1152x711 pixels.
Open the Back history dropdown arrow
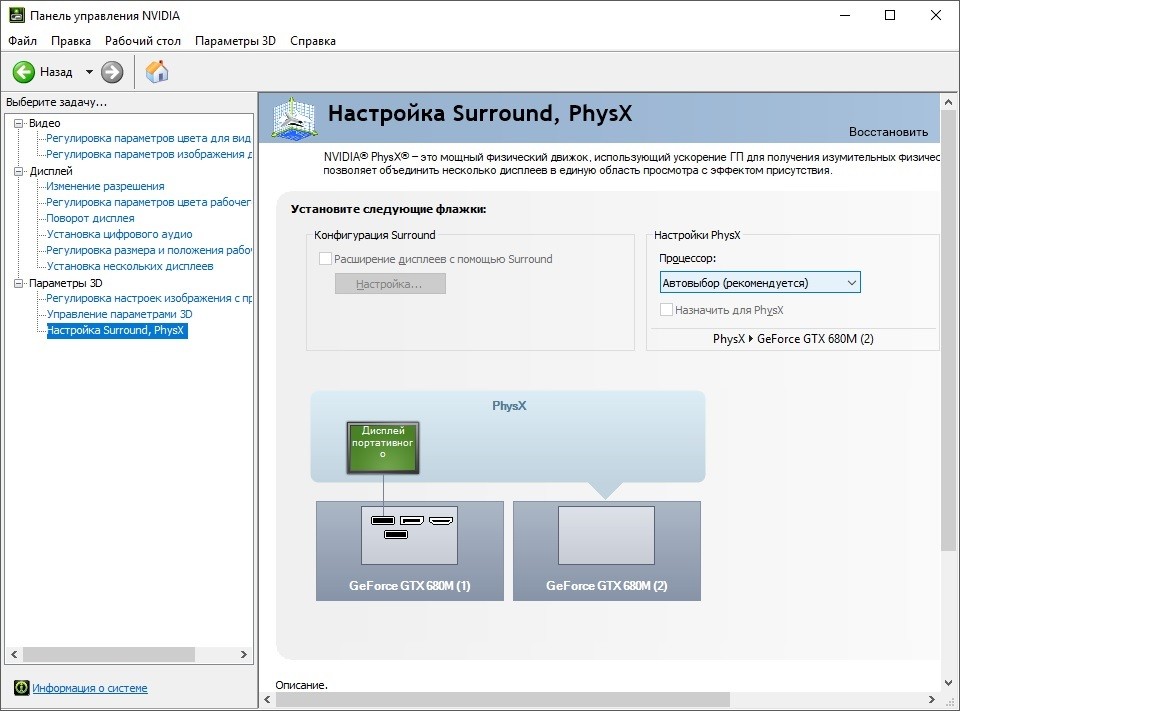[89, 72]
